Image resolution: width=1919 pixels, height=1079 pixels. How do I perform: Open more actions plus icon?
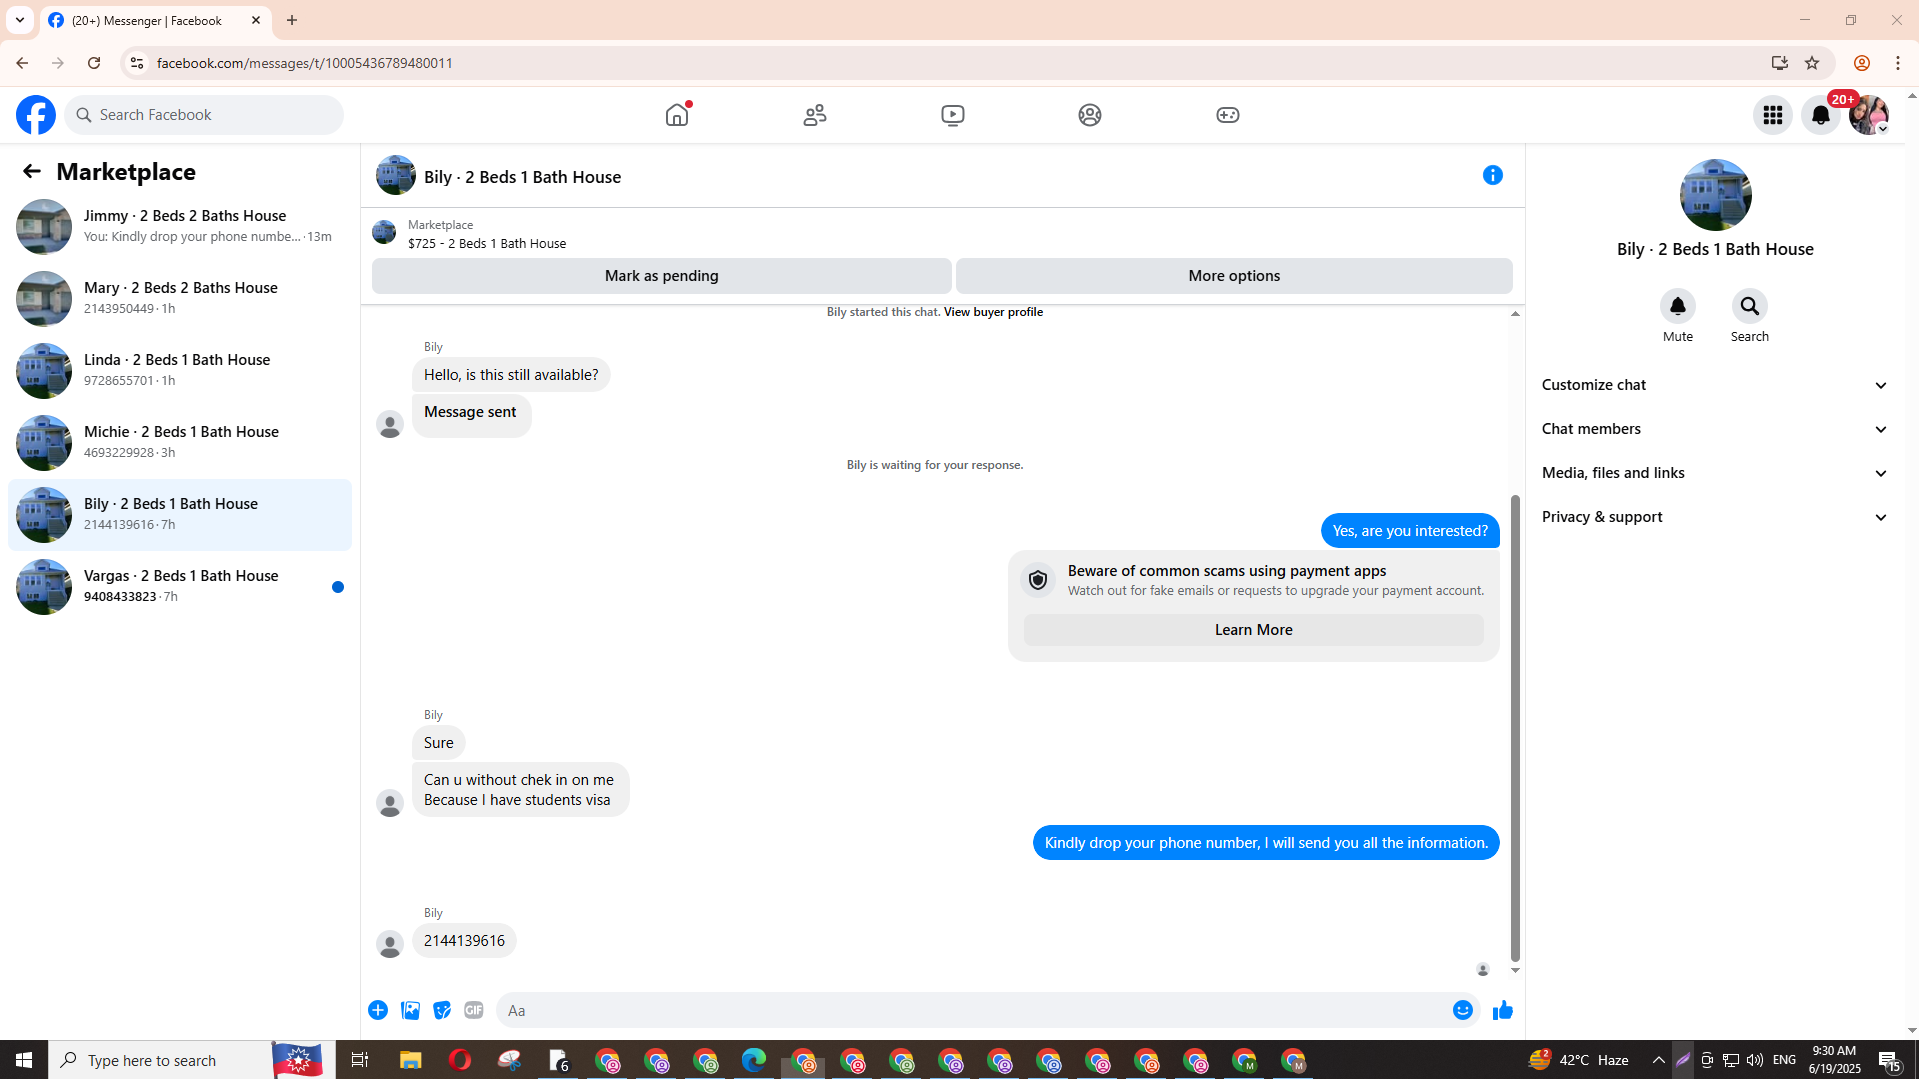378,1010
